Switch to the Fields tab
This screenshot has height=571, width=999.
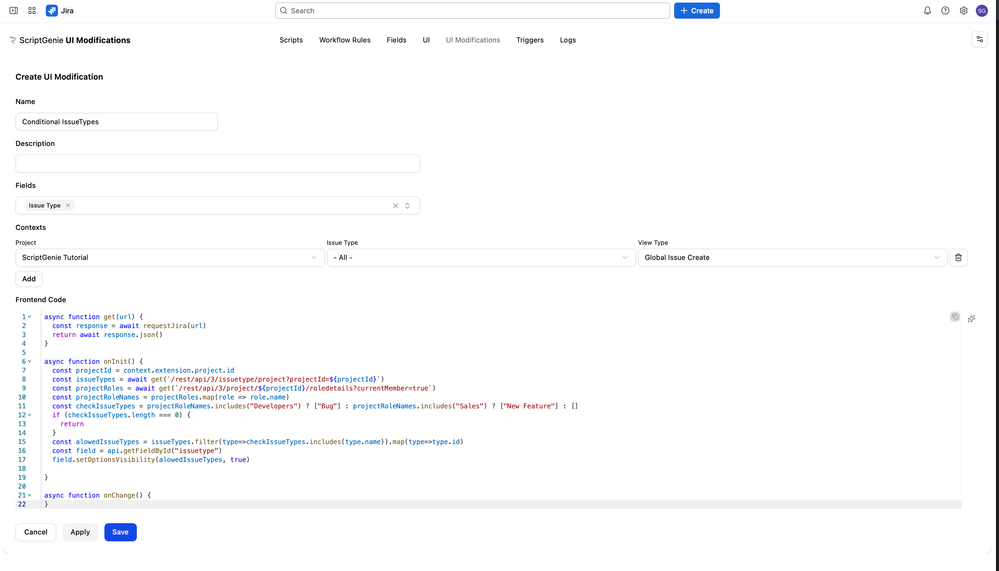396,40
